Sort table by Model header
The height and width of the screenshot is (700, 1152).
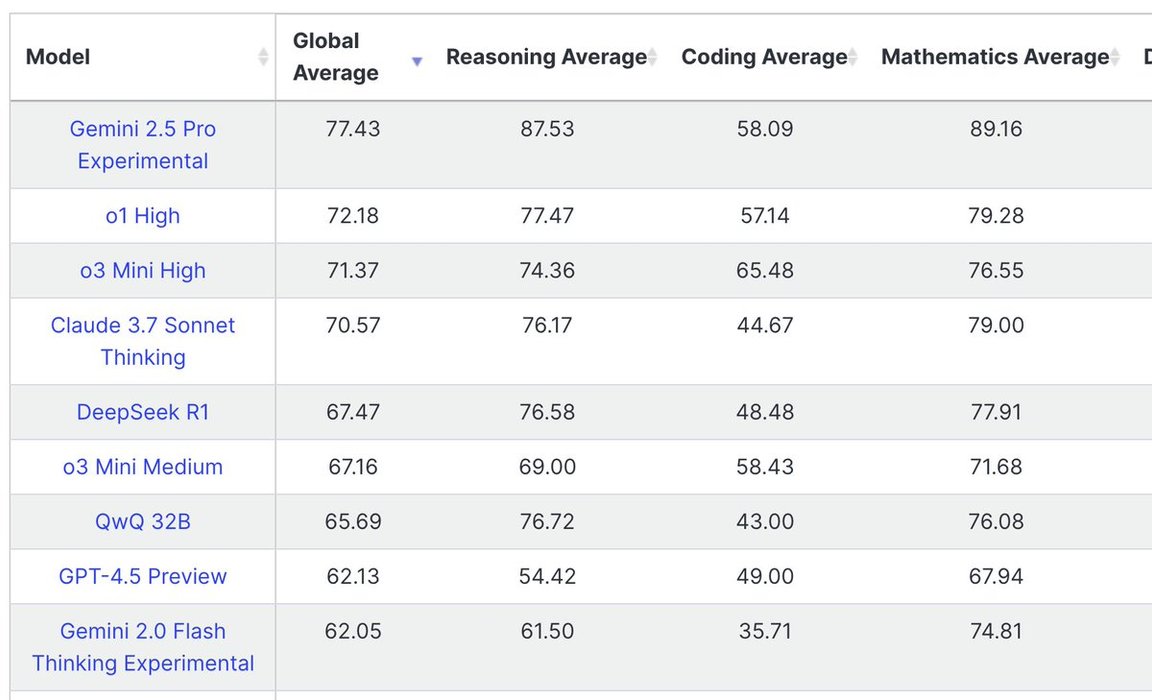pos(58,57)
